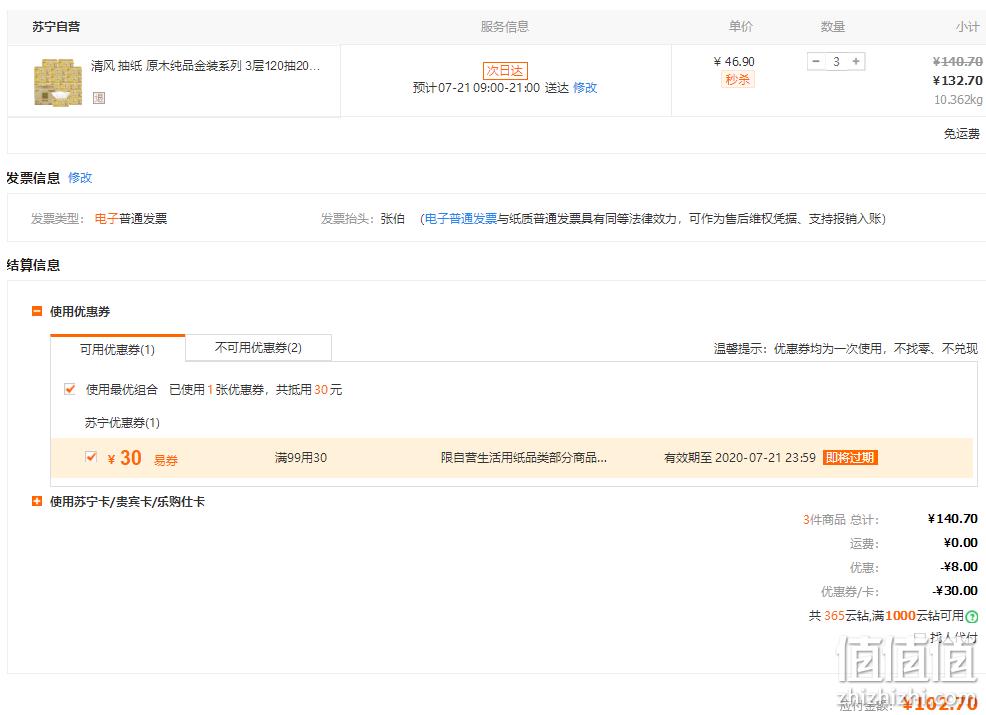Screen dimensions: 986x715
Task: Open the blue 电子普通发票 link in parentheses
Action: (461, 218)
